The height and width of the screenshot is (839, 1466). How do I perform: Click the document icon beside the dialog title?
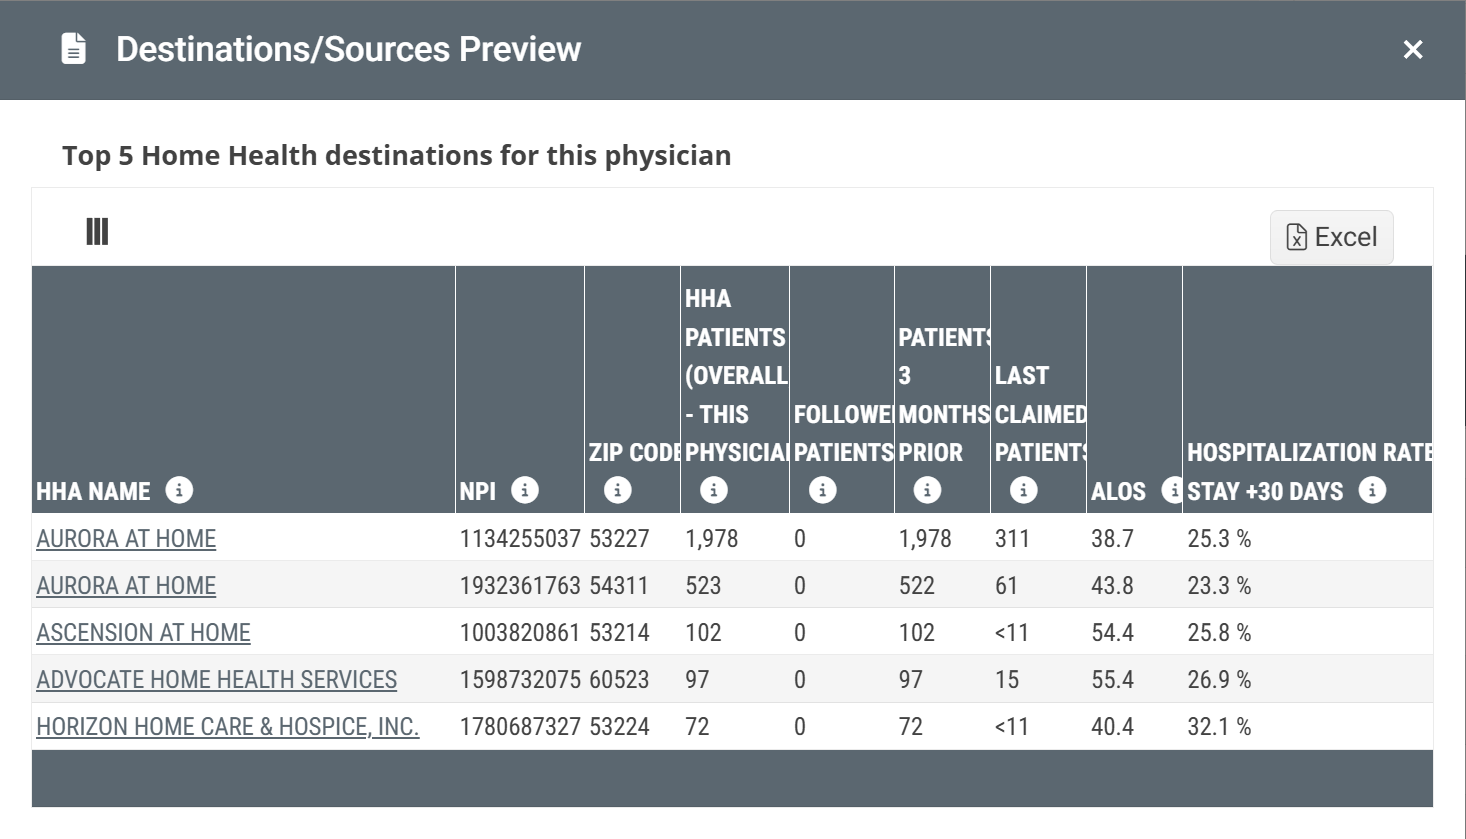pos(73,48)
